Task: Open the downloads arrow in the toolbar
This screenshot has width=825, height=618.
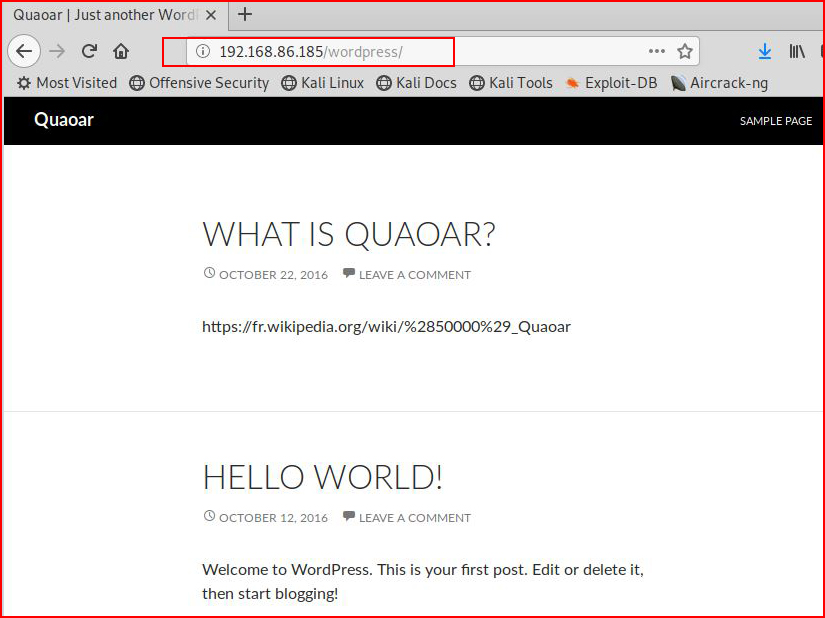Action: tap(765, 51)
